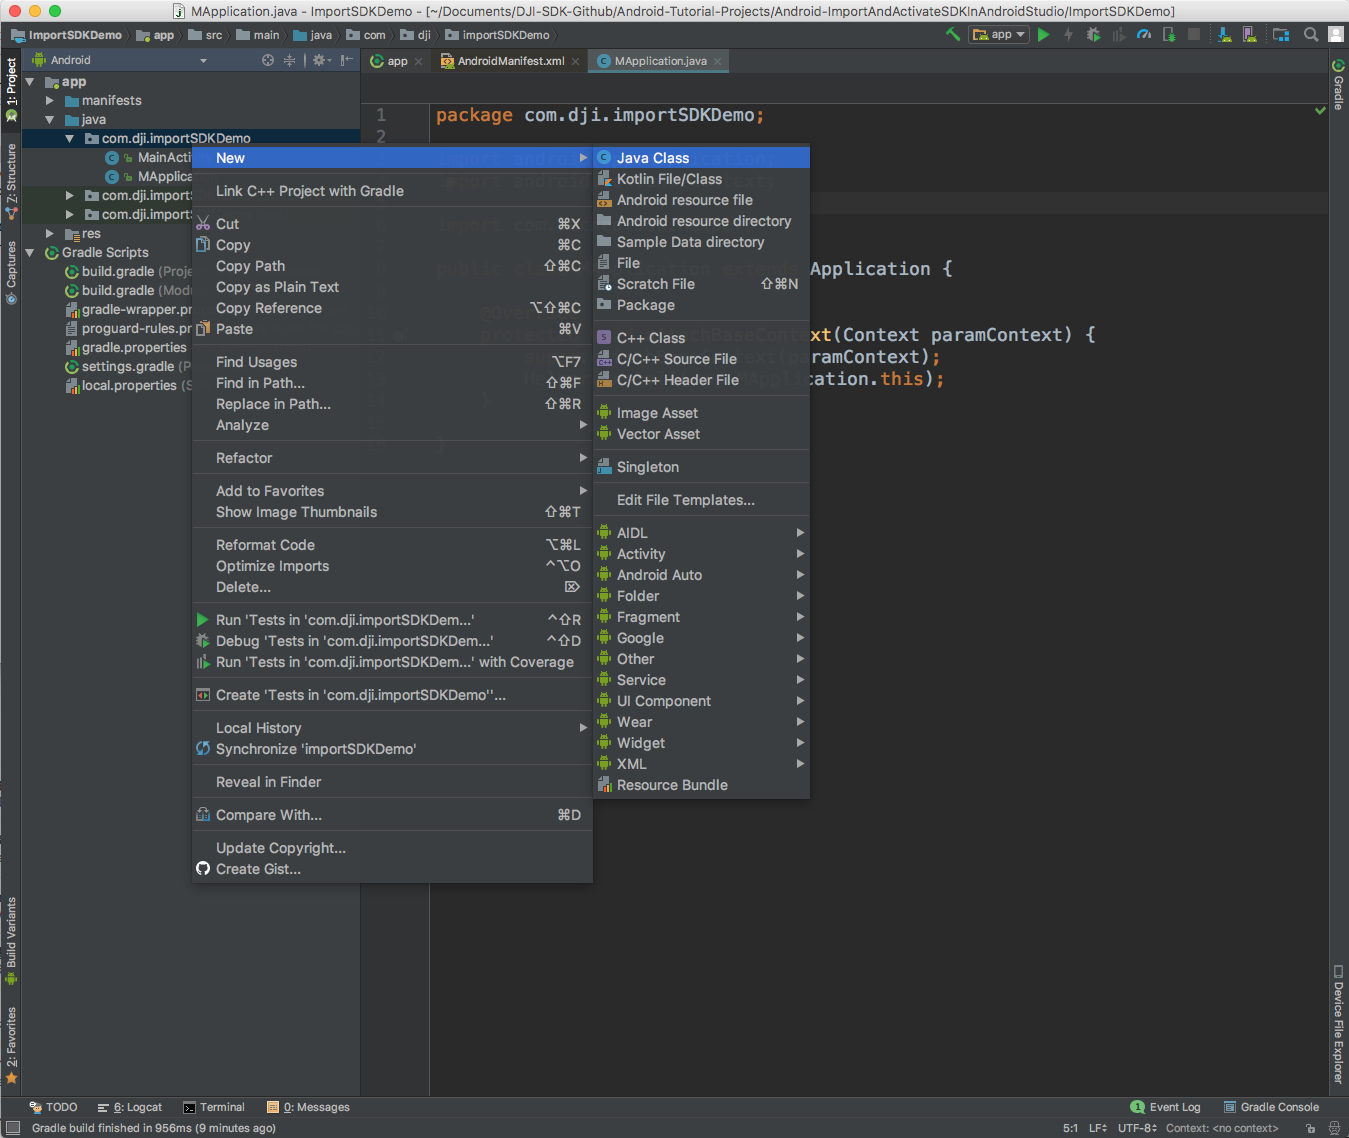Click Find Usages menu entry
The width and height of the screenshot is (1349, 1138).
(392, 362)
